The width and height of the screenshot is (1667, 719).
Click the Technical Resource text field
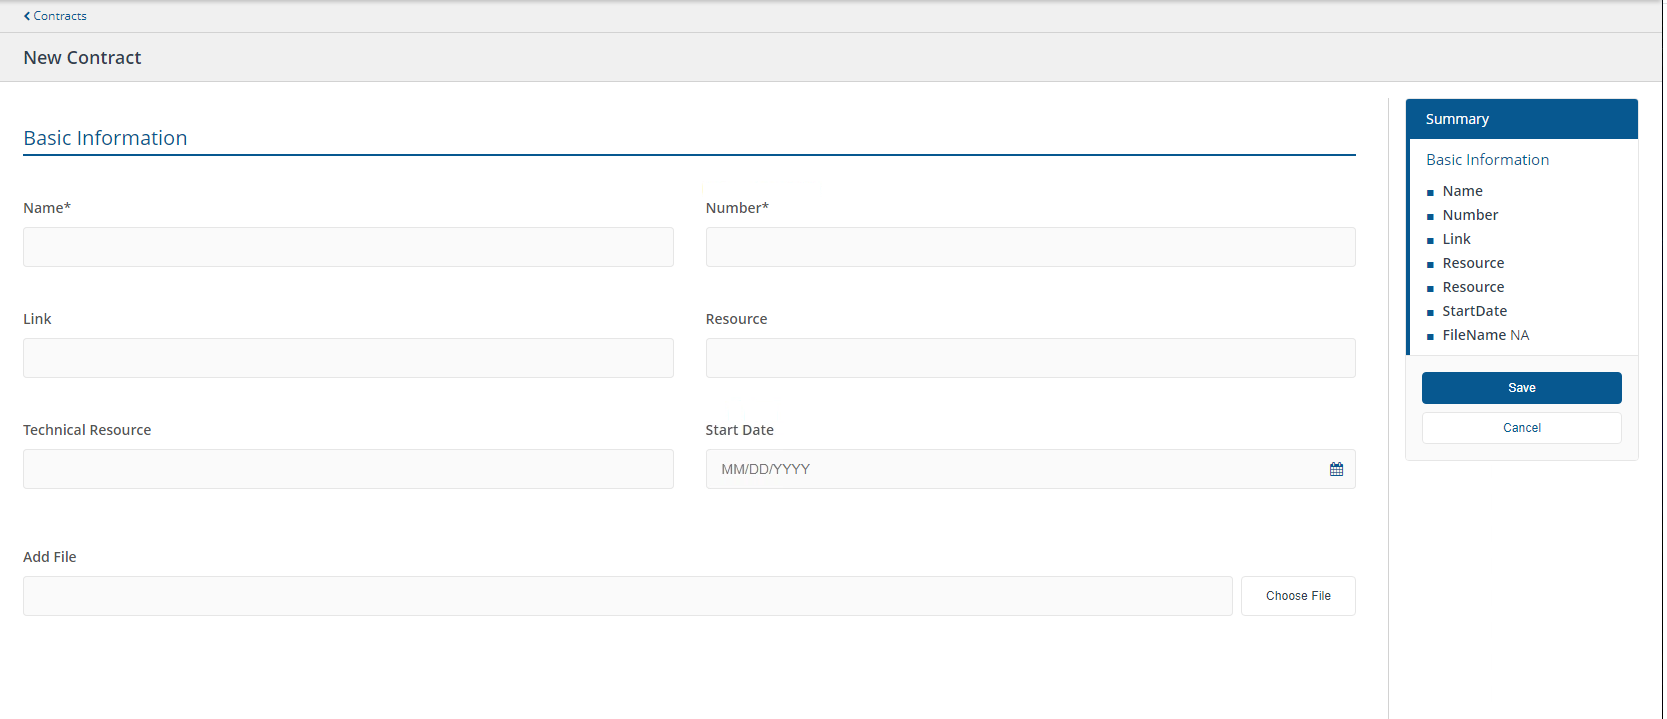348,469
